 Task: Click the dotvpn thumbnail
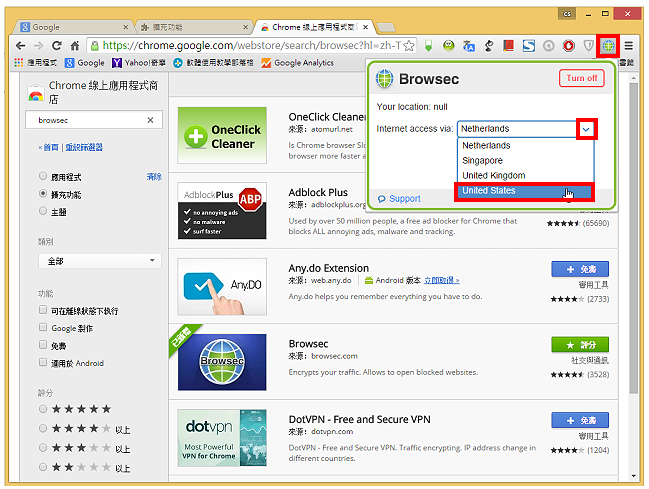pos(222,438)
